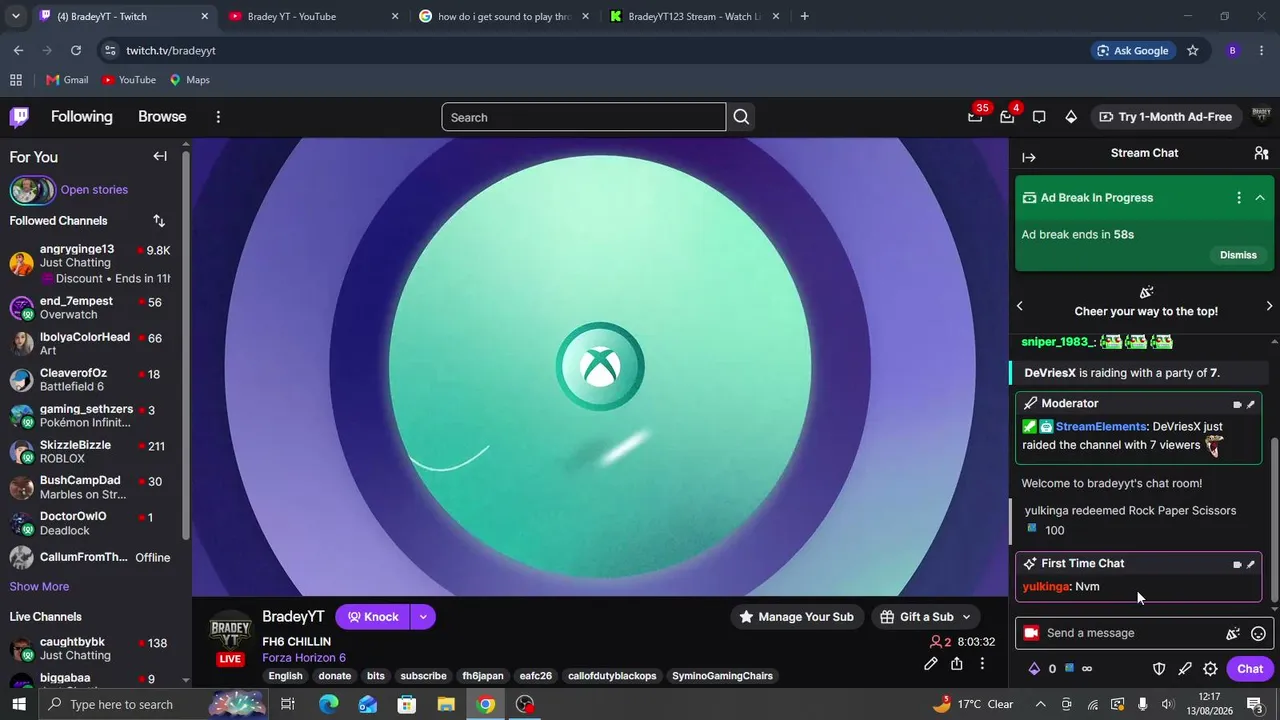Open the Following page
Screen dimensions: 1280x720
[x=82, y=117]
